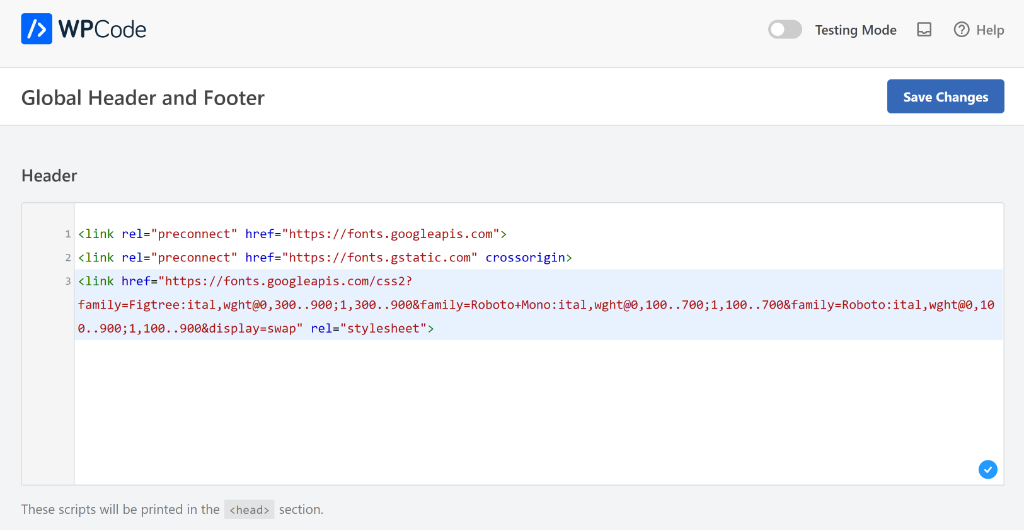The image size is (1024, 530).
Task: Click line number 2 in gutter
Action: 67,257
